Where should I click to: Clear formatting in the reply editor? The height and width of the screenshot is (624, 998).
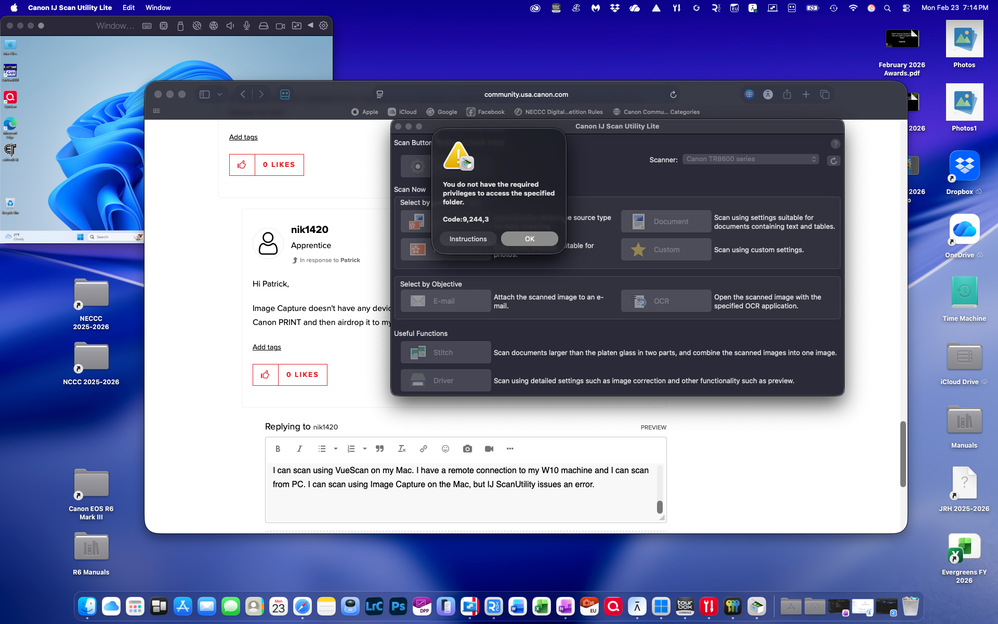coord(402,449)
